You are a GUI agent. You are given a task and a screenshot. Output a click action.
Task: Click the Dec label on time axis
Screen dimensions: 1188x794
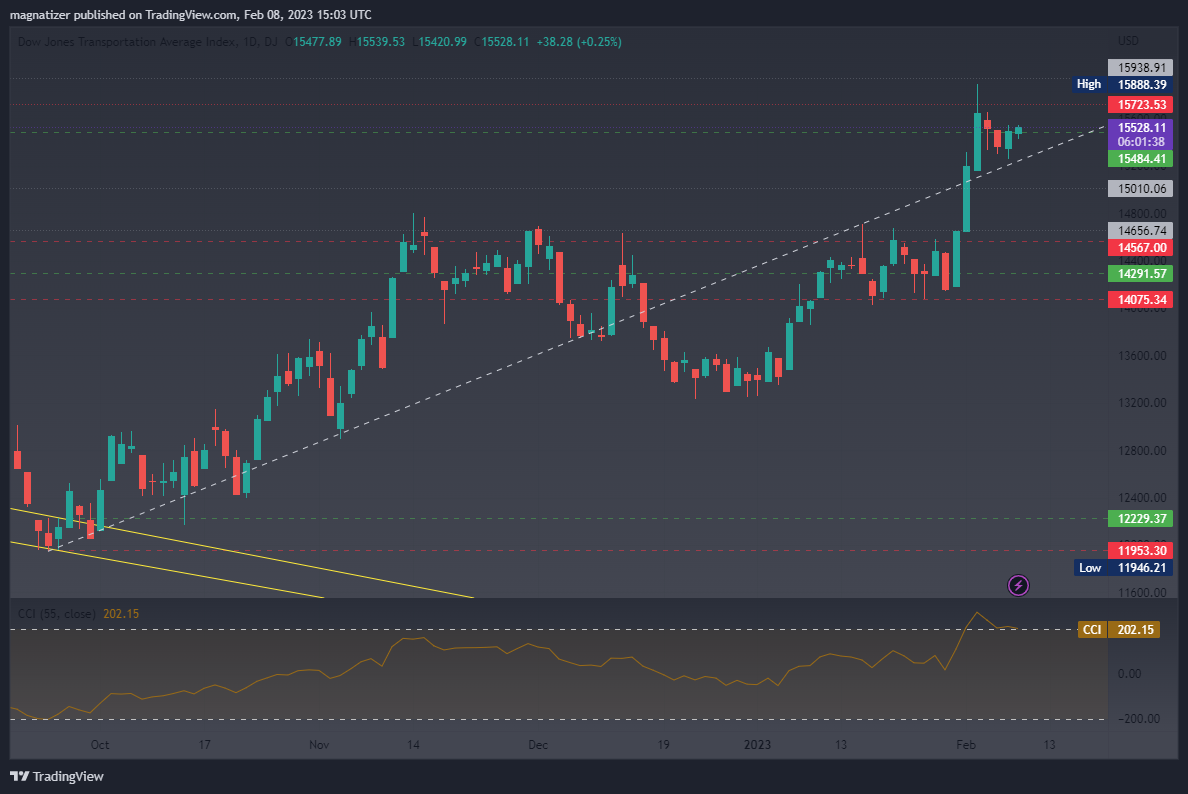point(538,745)
